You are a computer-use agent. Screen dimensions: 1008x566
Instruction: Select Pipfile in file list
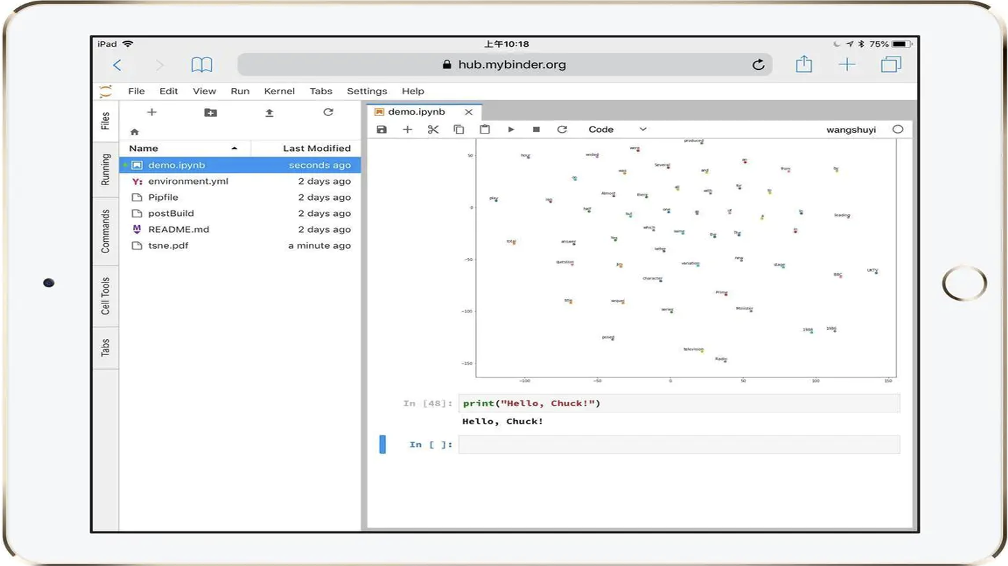point(240,197)
